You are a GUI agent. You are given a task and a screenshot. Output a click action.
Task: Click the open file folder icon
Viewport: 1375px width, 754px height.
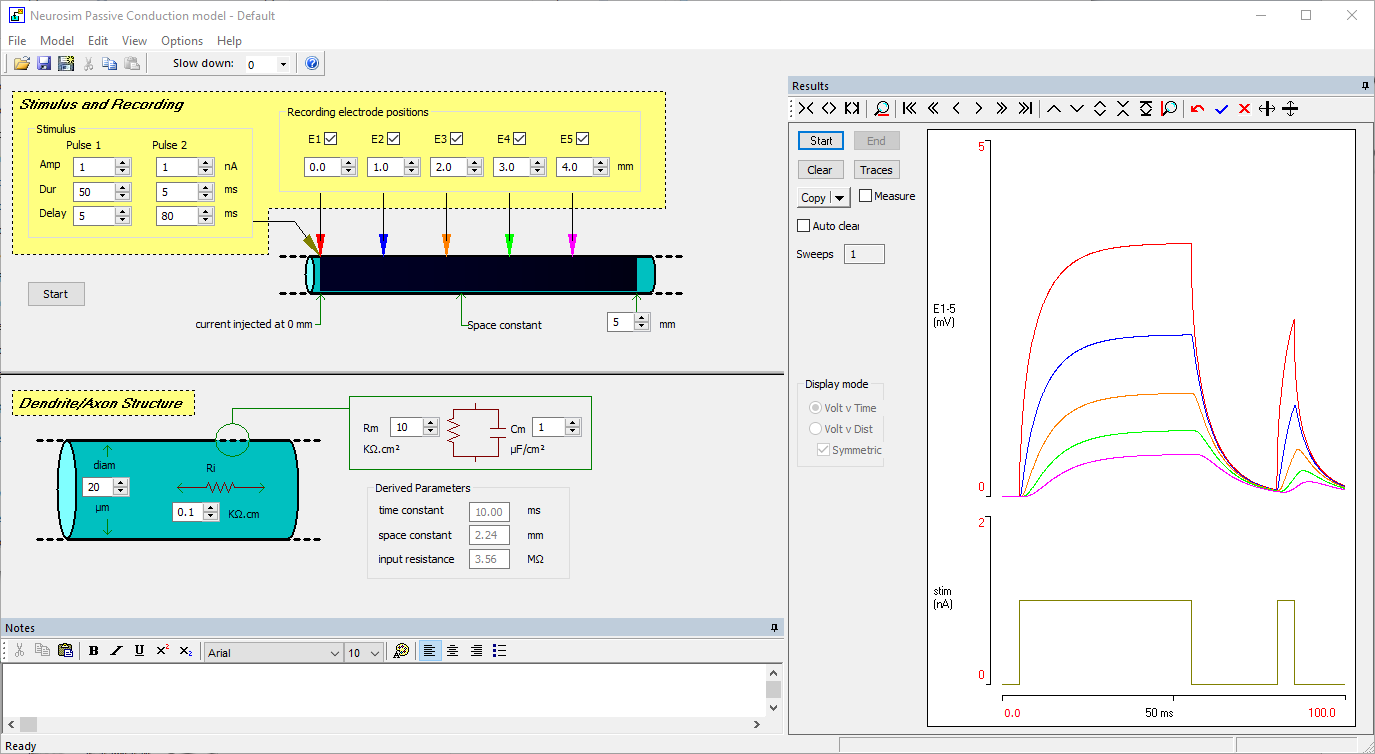click(x=21, y=64)
